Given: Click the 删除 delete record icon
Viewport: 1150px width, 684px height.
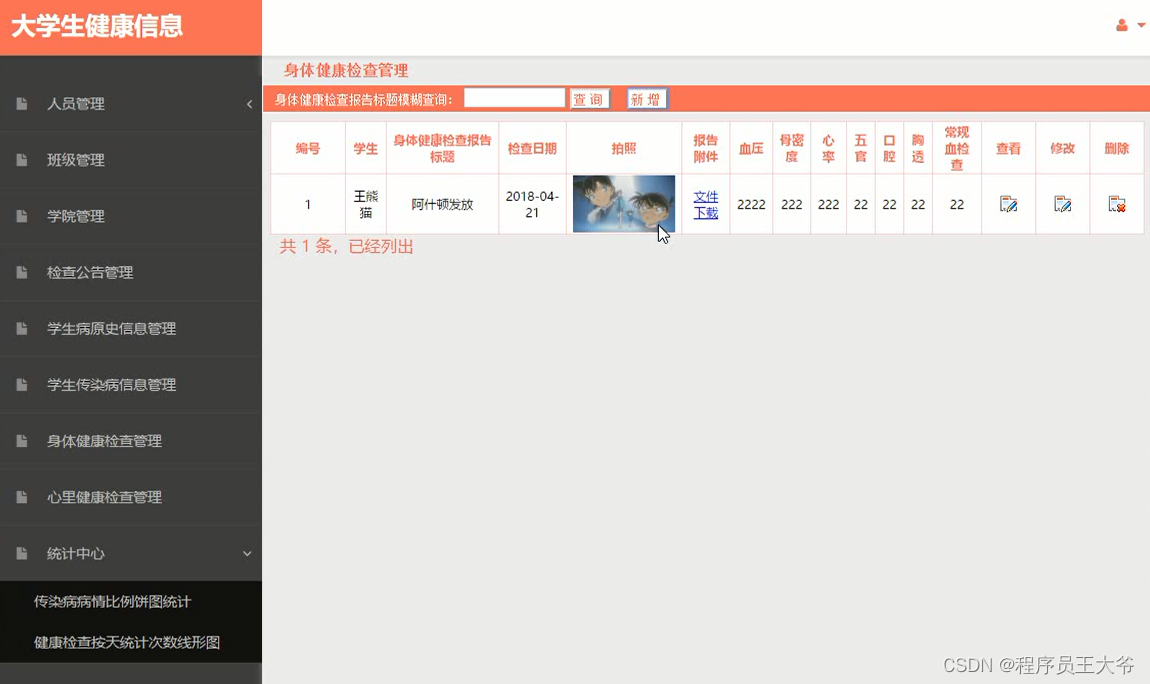Looking at the screenshot, I should point(1117,204).
